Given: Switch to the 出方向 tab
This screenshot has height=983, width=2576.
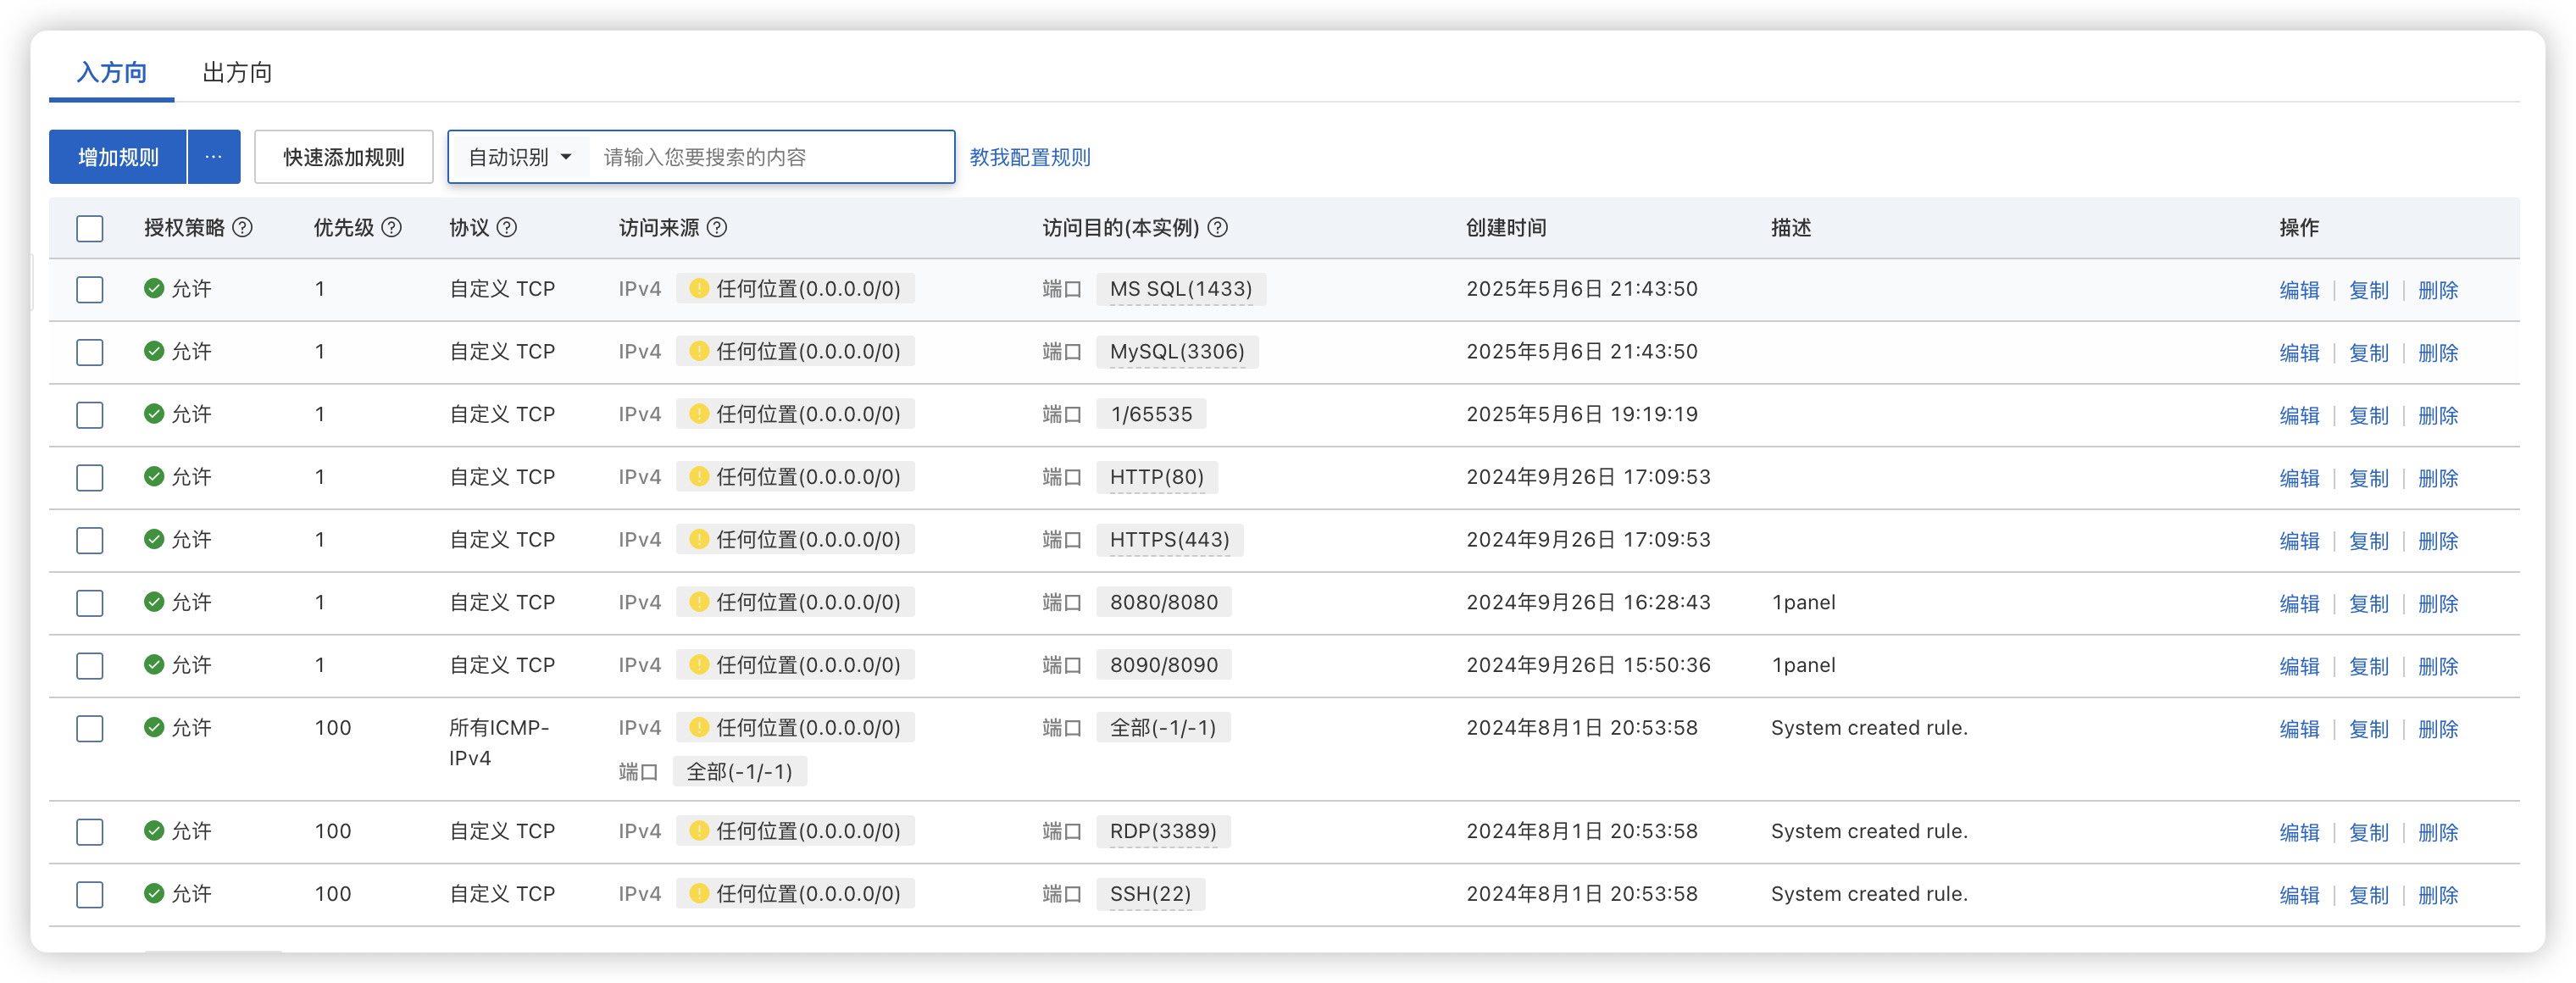Looking at the screenshot, I should [x=237, y=73].
